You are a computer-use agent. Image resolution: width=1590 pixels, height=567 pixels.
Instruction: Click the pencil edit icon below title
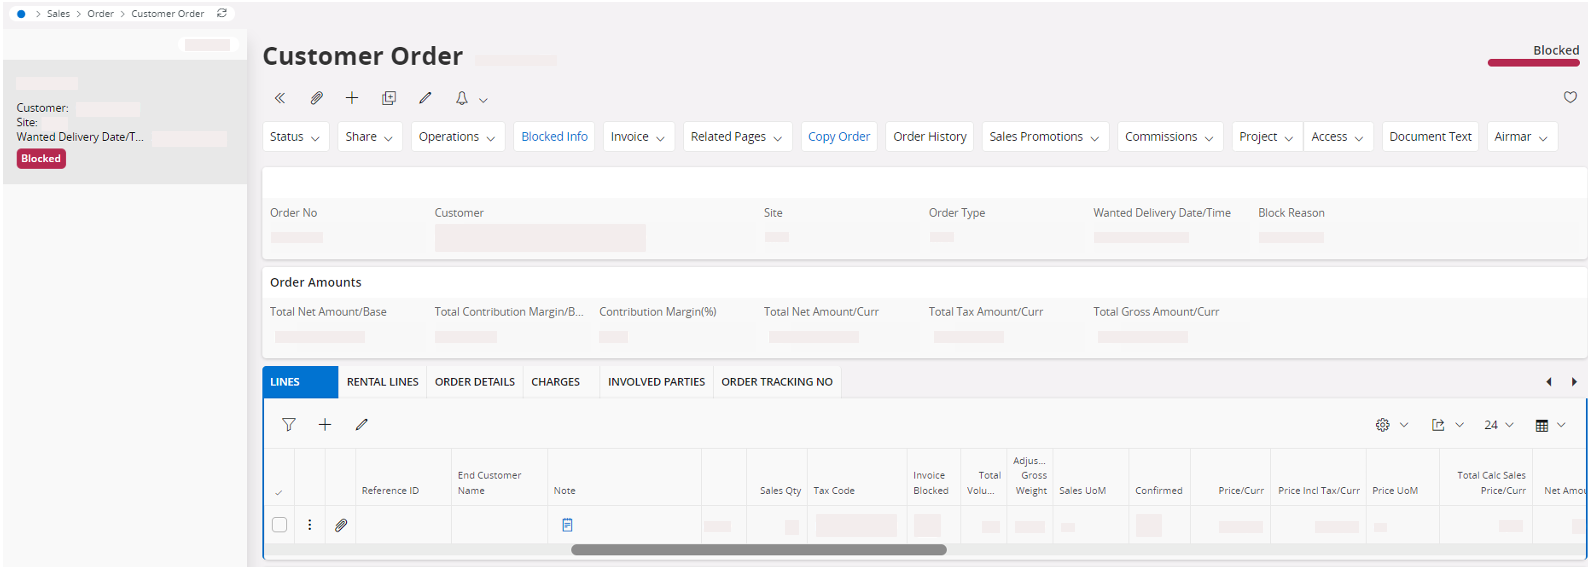pyautogui.click(x=425, y=98)
